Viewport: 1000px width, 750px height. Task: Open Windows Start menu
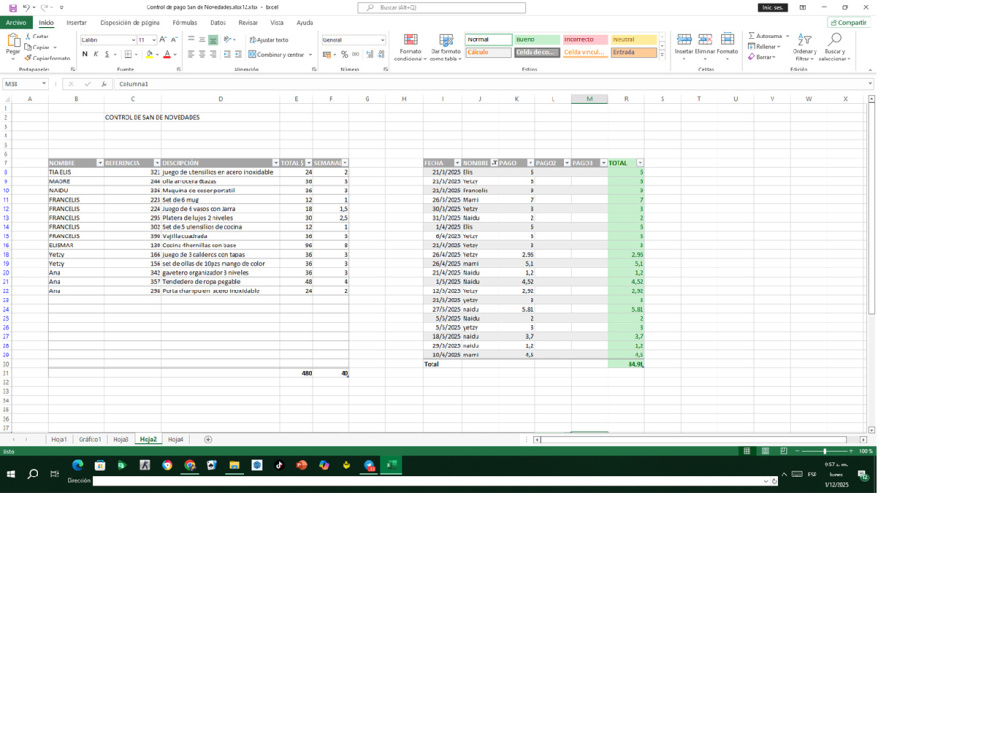(x=11, y=474)
